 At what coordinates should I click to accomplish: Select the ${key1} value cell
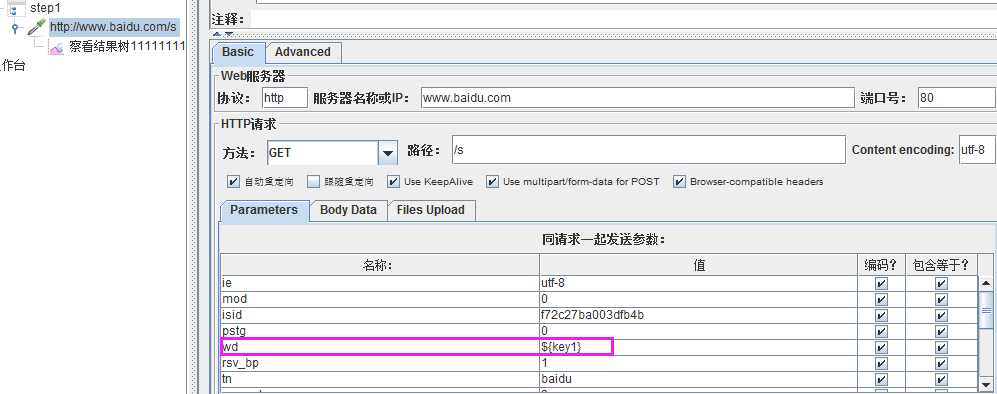coord(699,348)
